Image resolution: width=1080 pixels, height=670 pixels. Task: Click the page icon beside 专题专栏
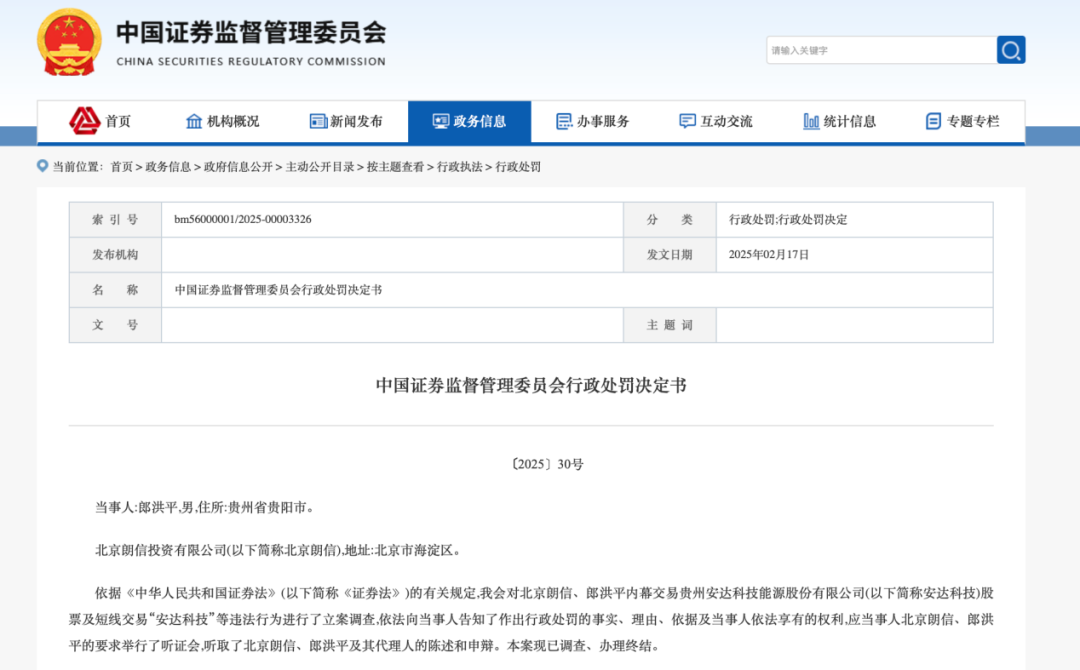point(933,121)
